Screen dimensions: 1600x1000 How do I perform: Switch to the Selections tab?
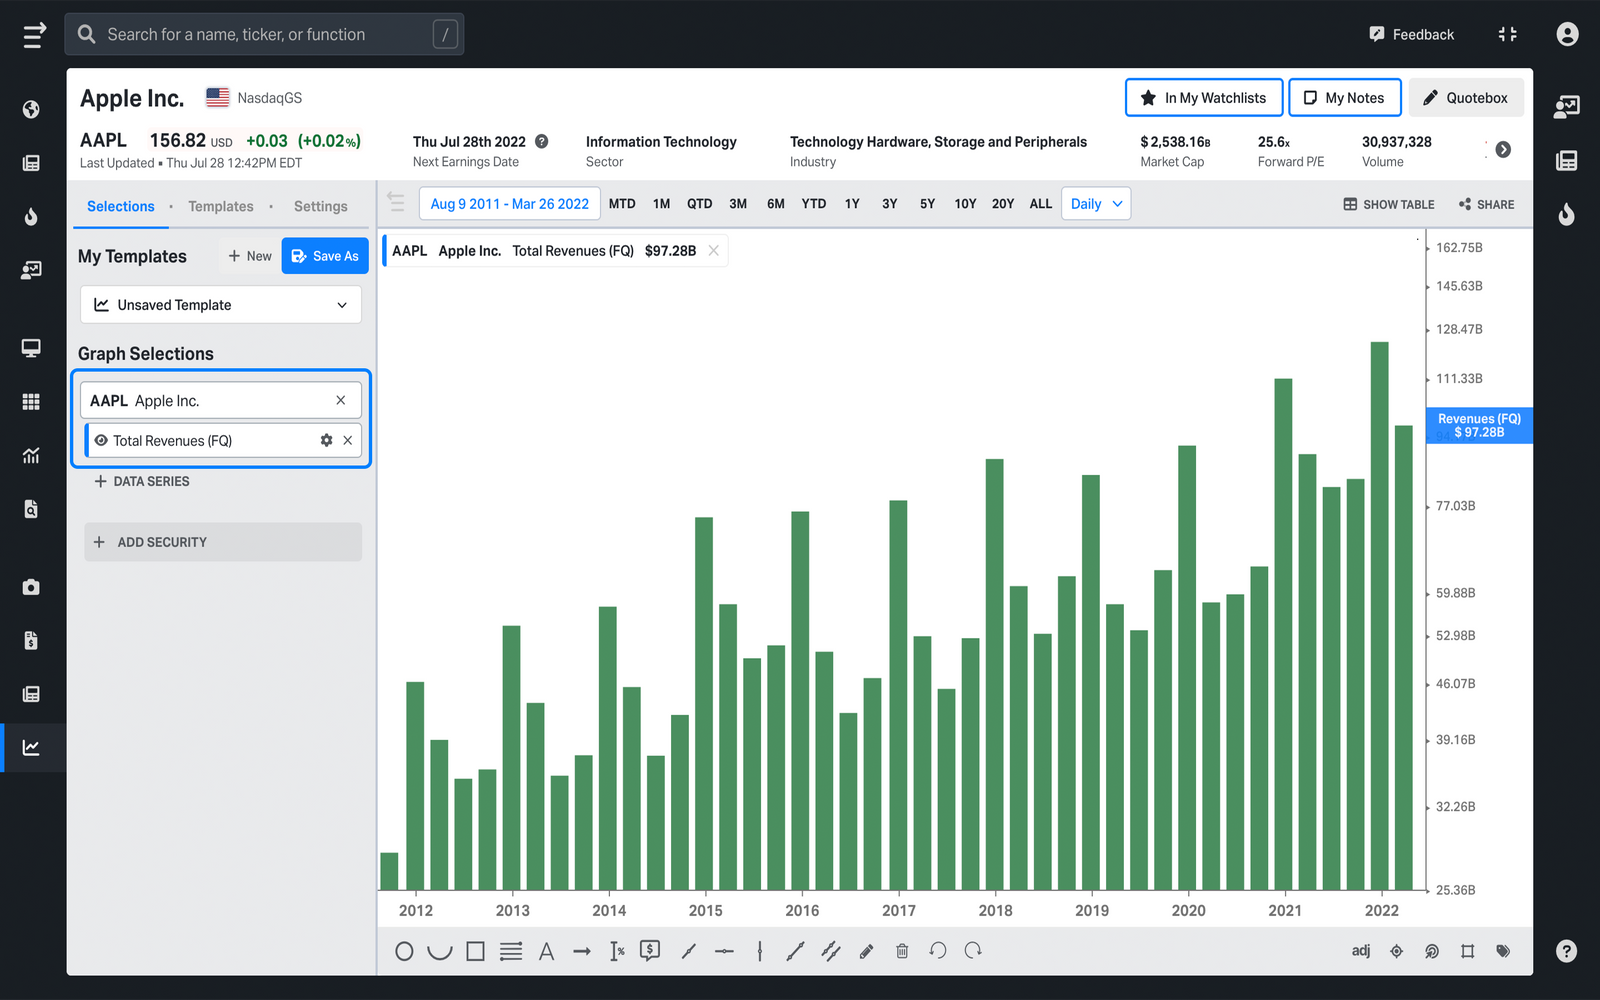pyautogui.click(x=121, y=206)
